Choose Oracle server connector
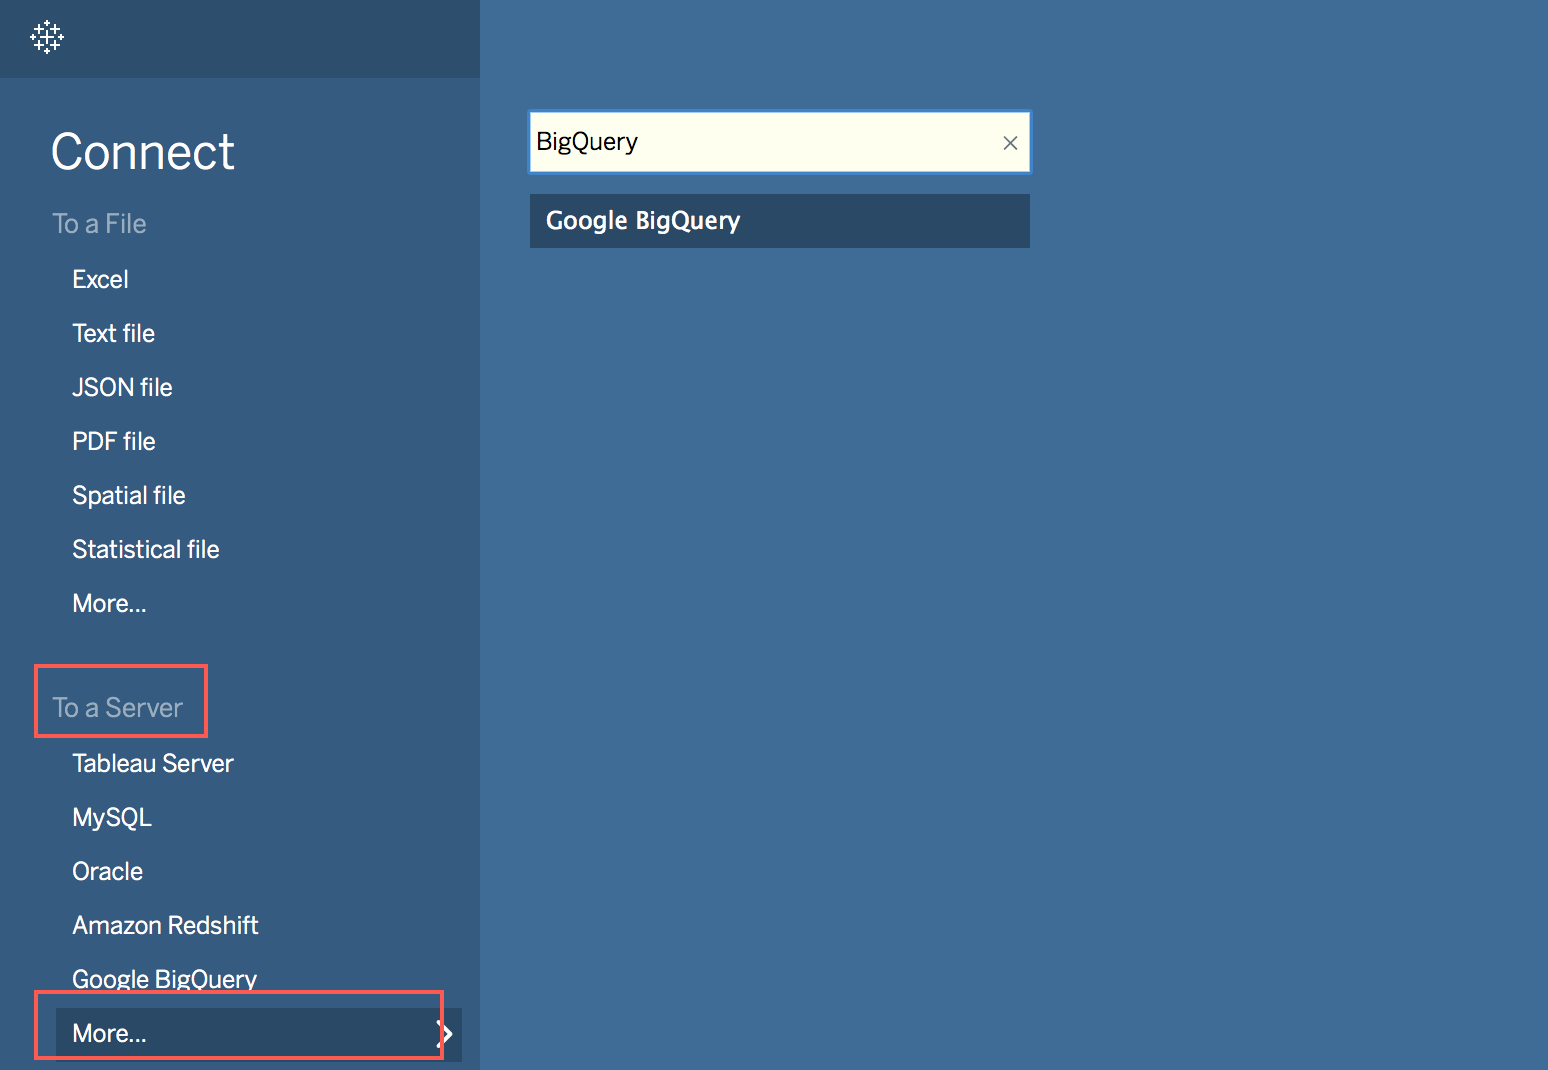This screenshot has height=1070, width=1548. pyautogui.click(x=107, y=871)
